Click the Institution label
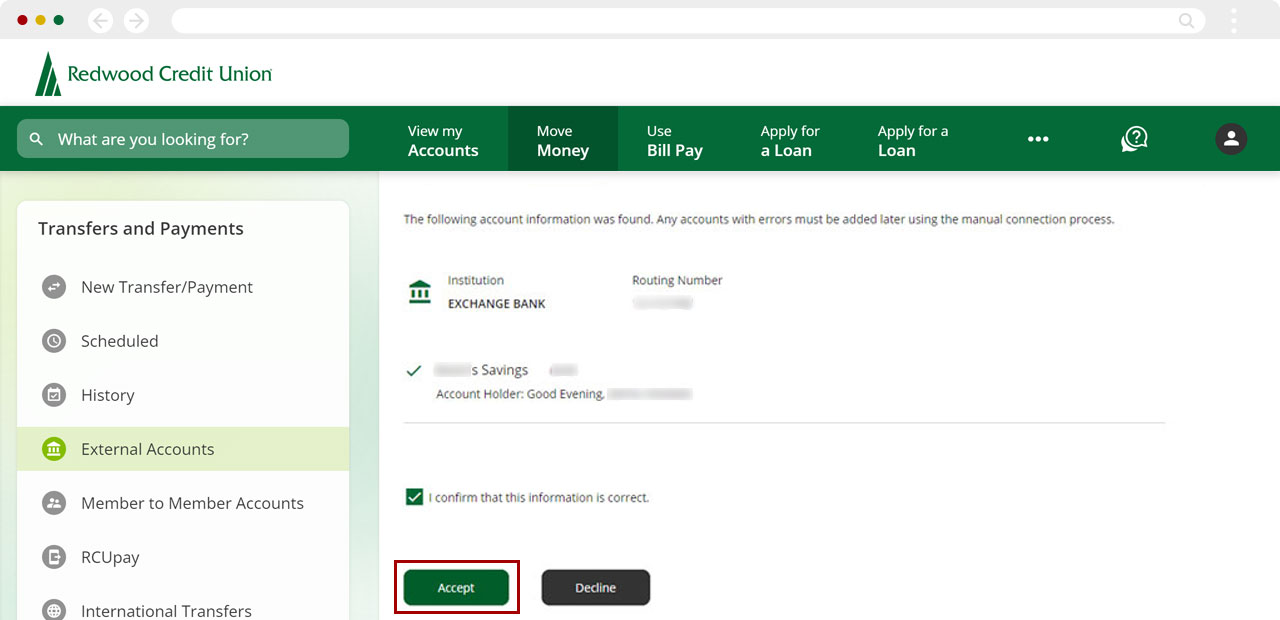Viewport: 1280px width, 620px height. click(x=476, y=281)
